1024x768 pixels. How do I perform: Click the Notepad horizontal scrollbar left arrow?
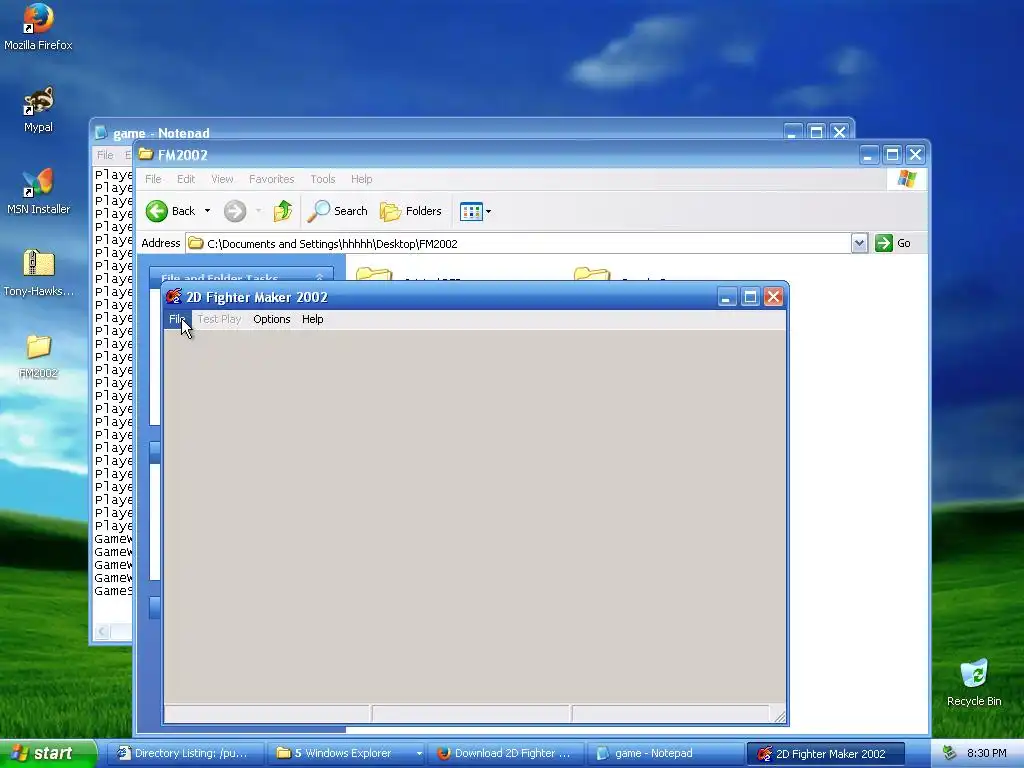click(102, 632)
